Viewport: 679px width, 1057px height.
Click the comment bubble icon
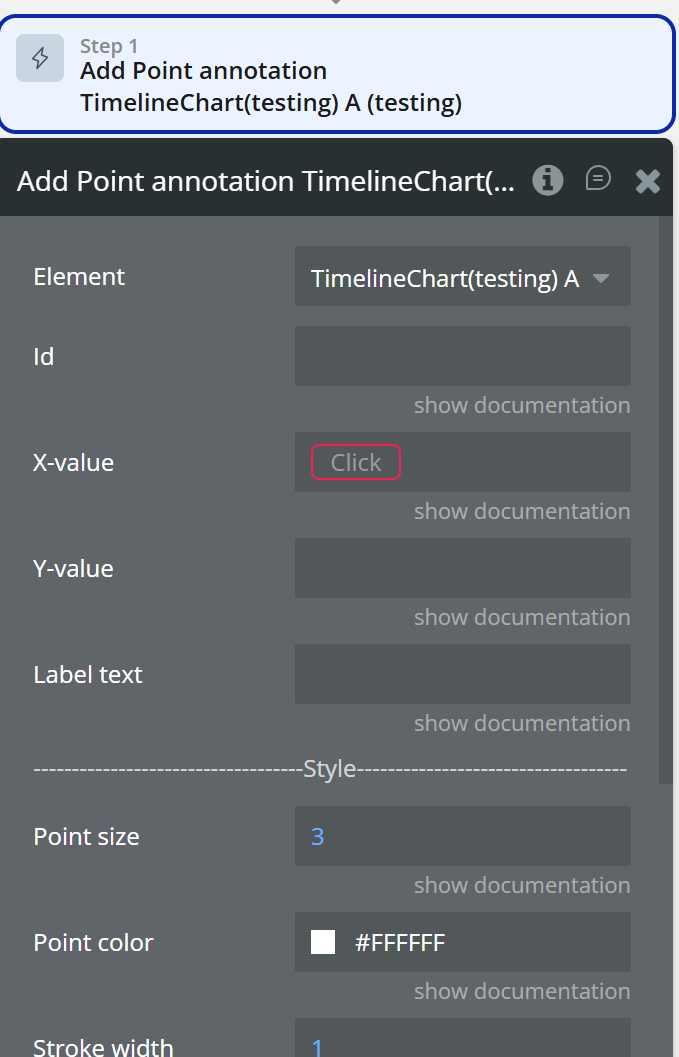(x=598, y=179)
